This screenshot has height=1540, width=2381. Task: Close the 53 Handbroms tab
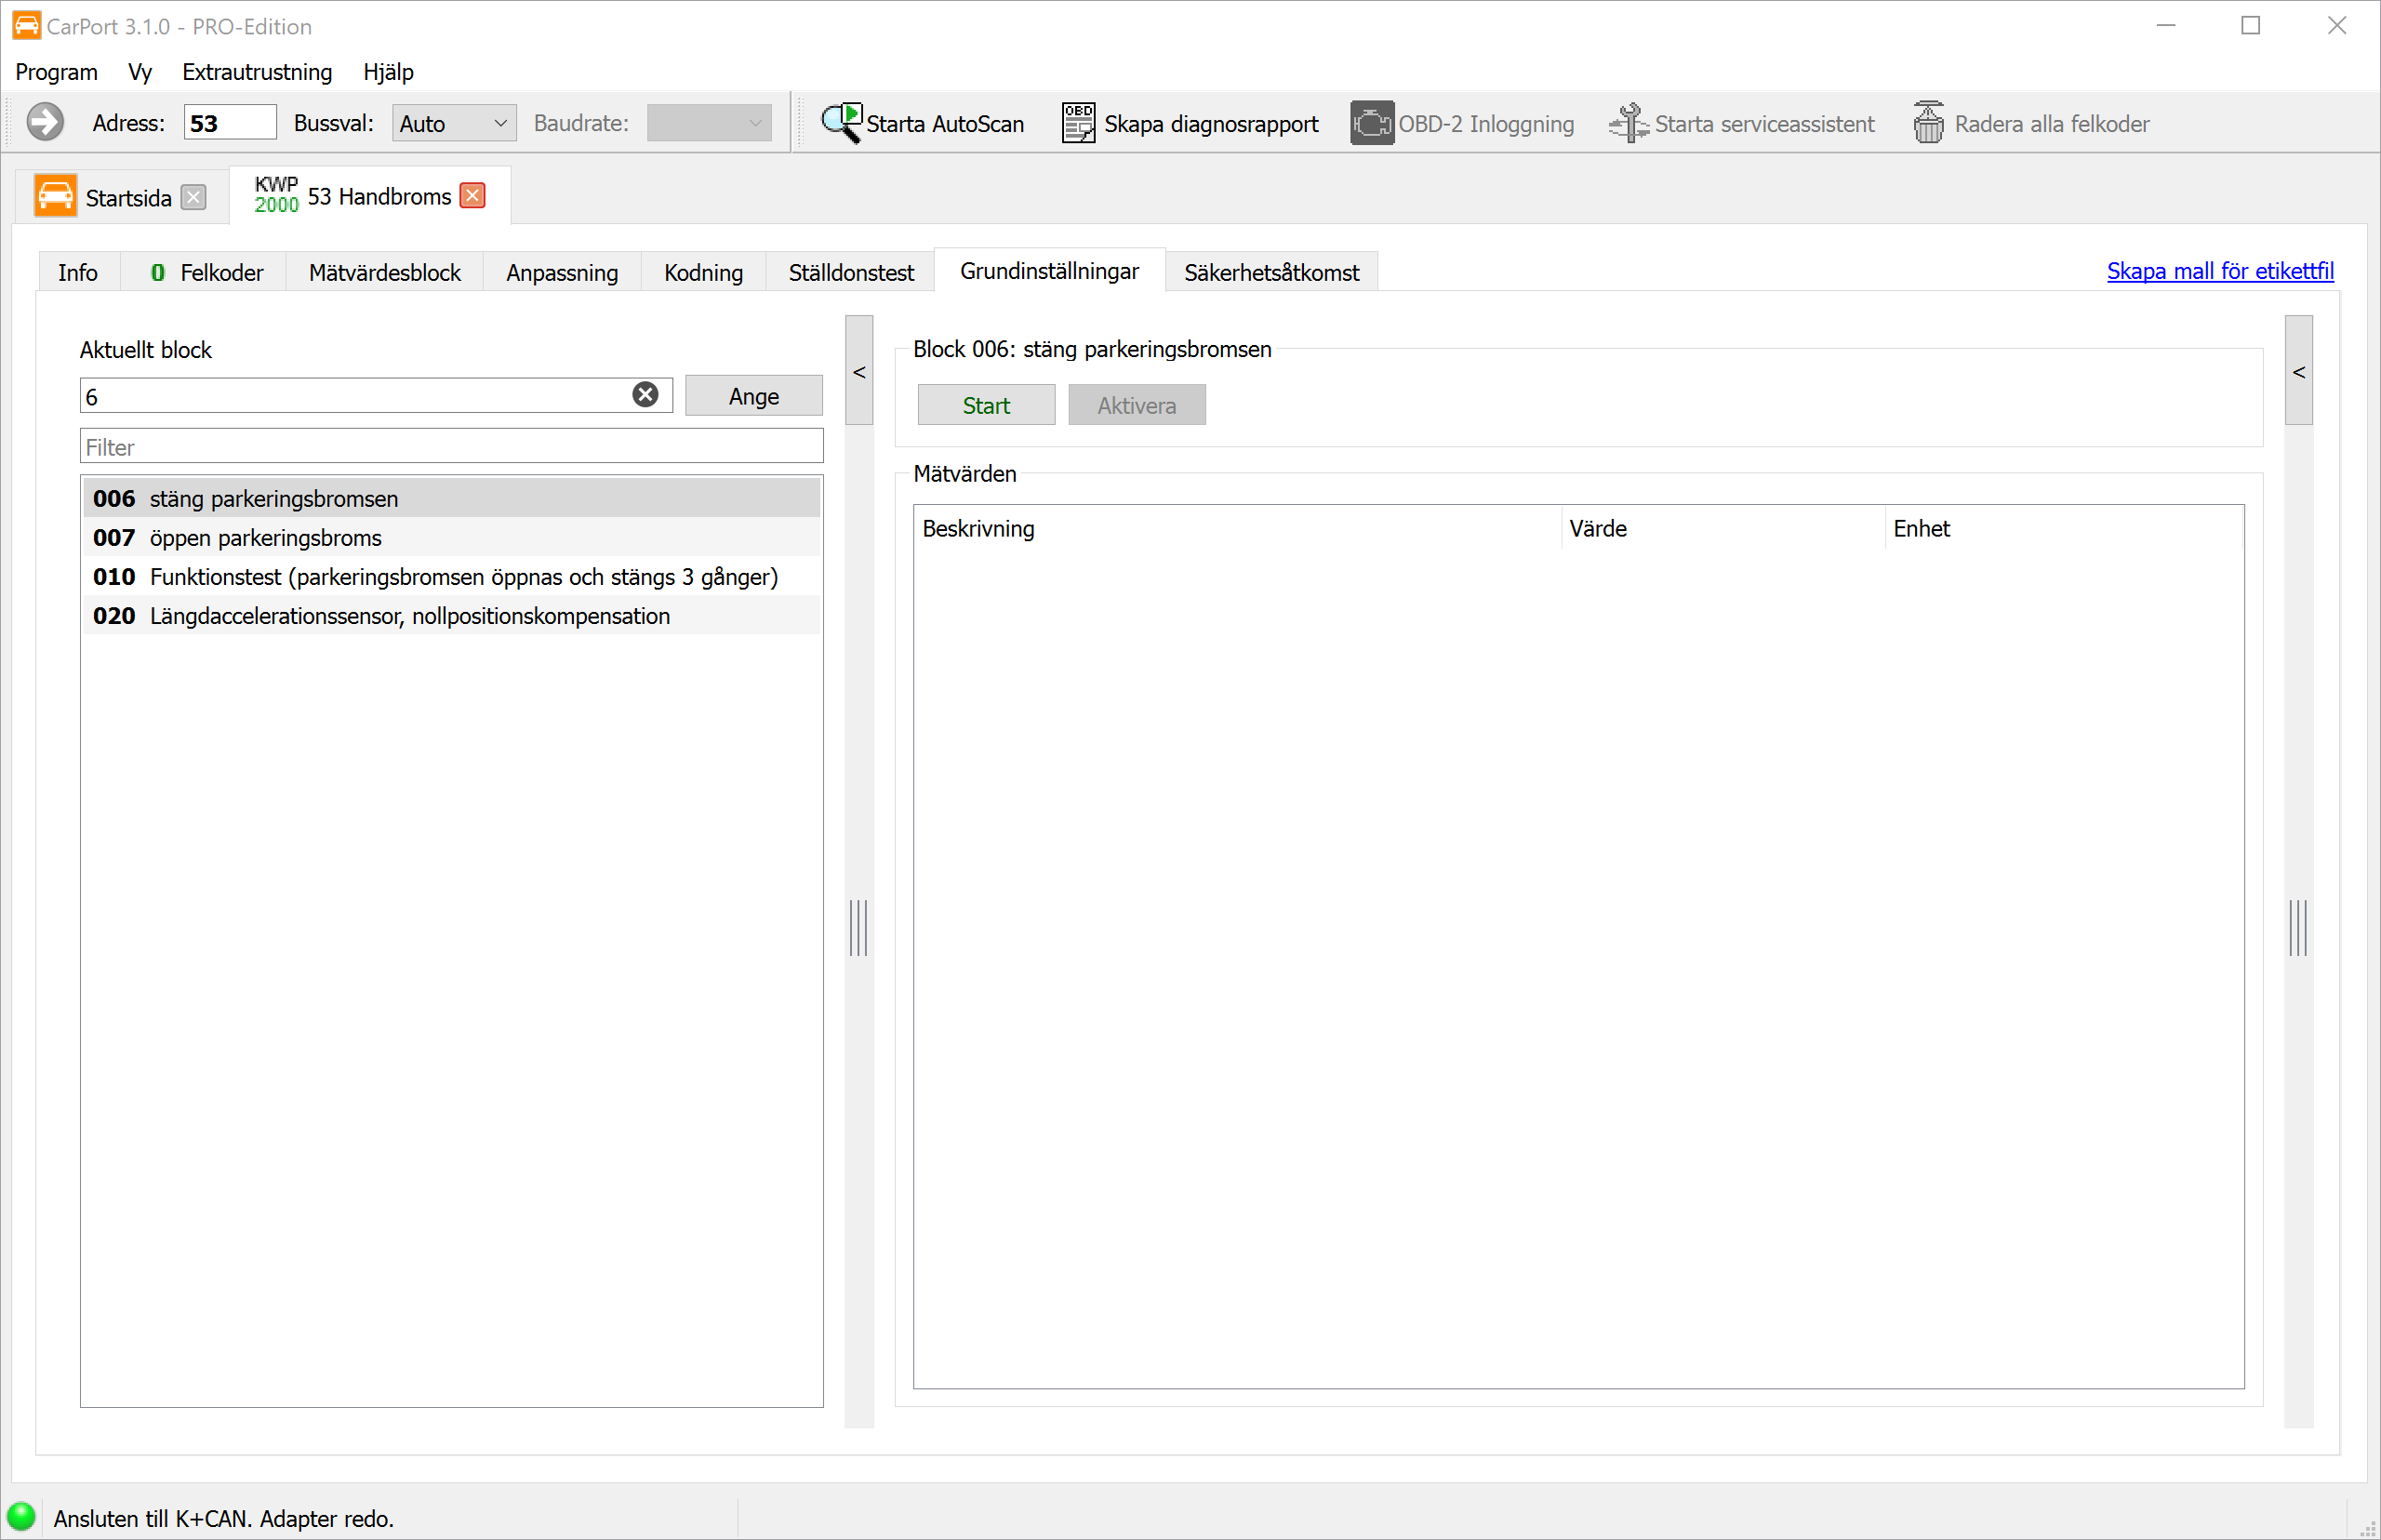473,195
